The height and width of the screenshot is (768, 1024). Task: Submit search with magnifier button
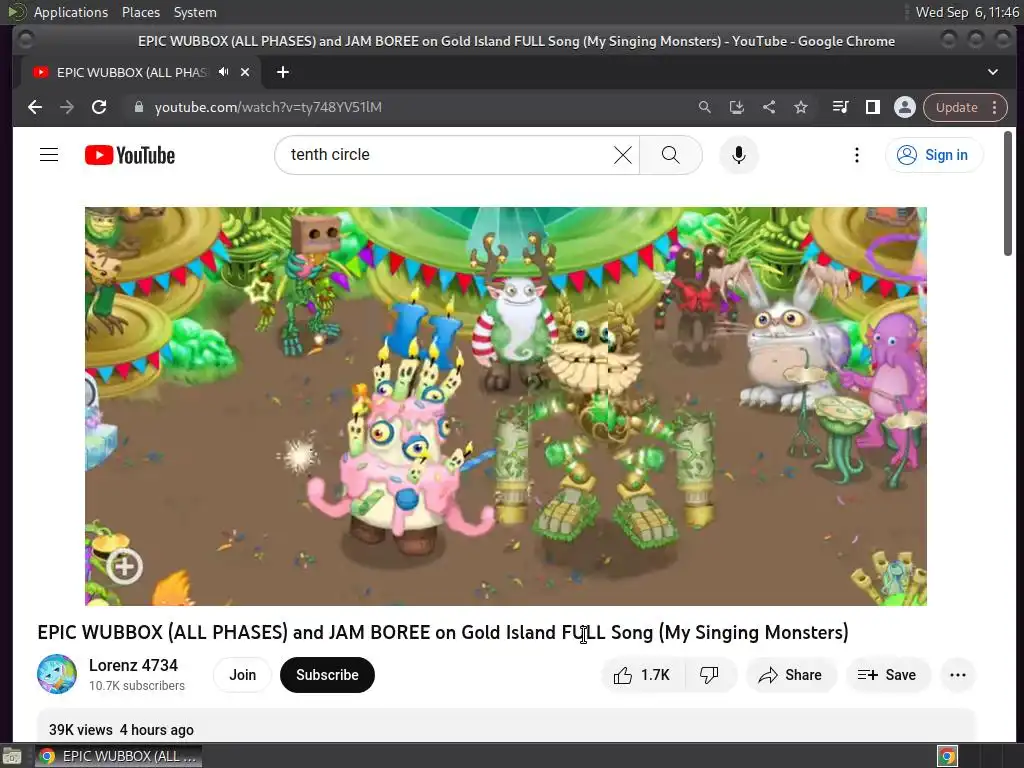click(x=671, y=155)
